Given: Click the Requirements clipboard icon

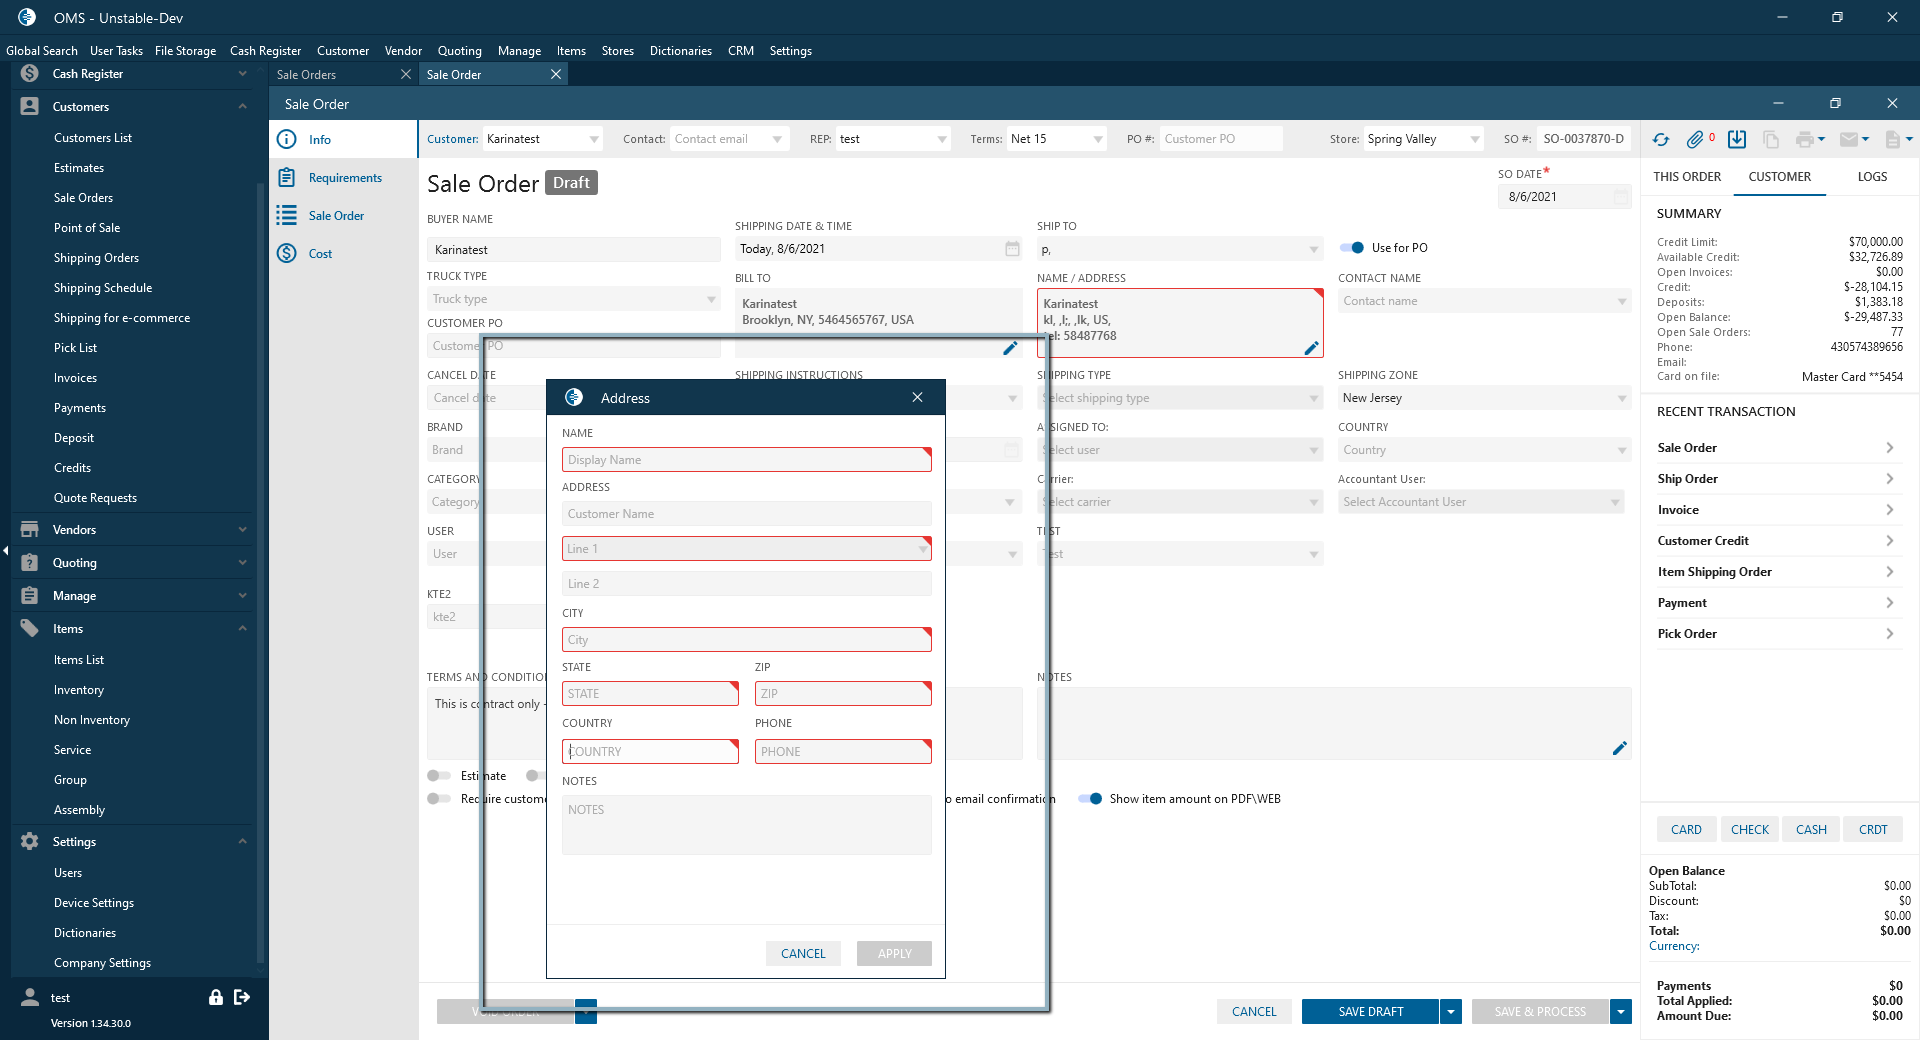Looking at the screenshot, I should coord(287,178).
